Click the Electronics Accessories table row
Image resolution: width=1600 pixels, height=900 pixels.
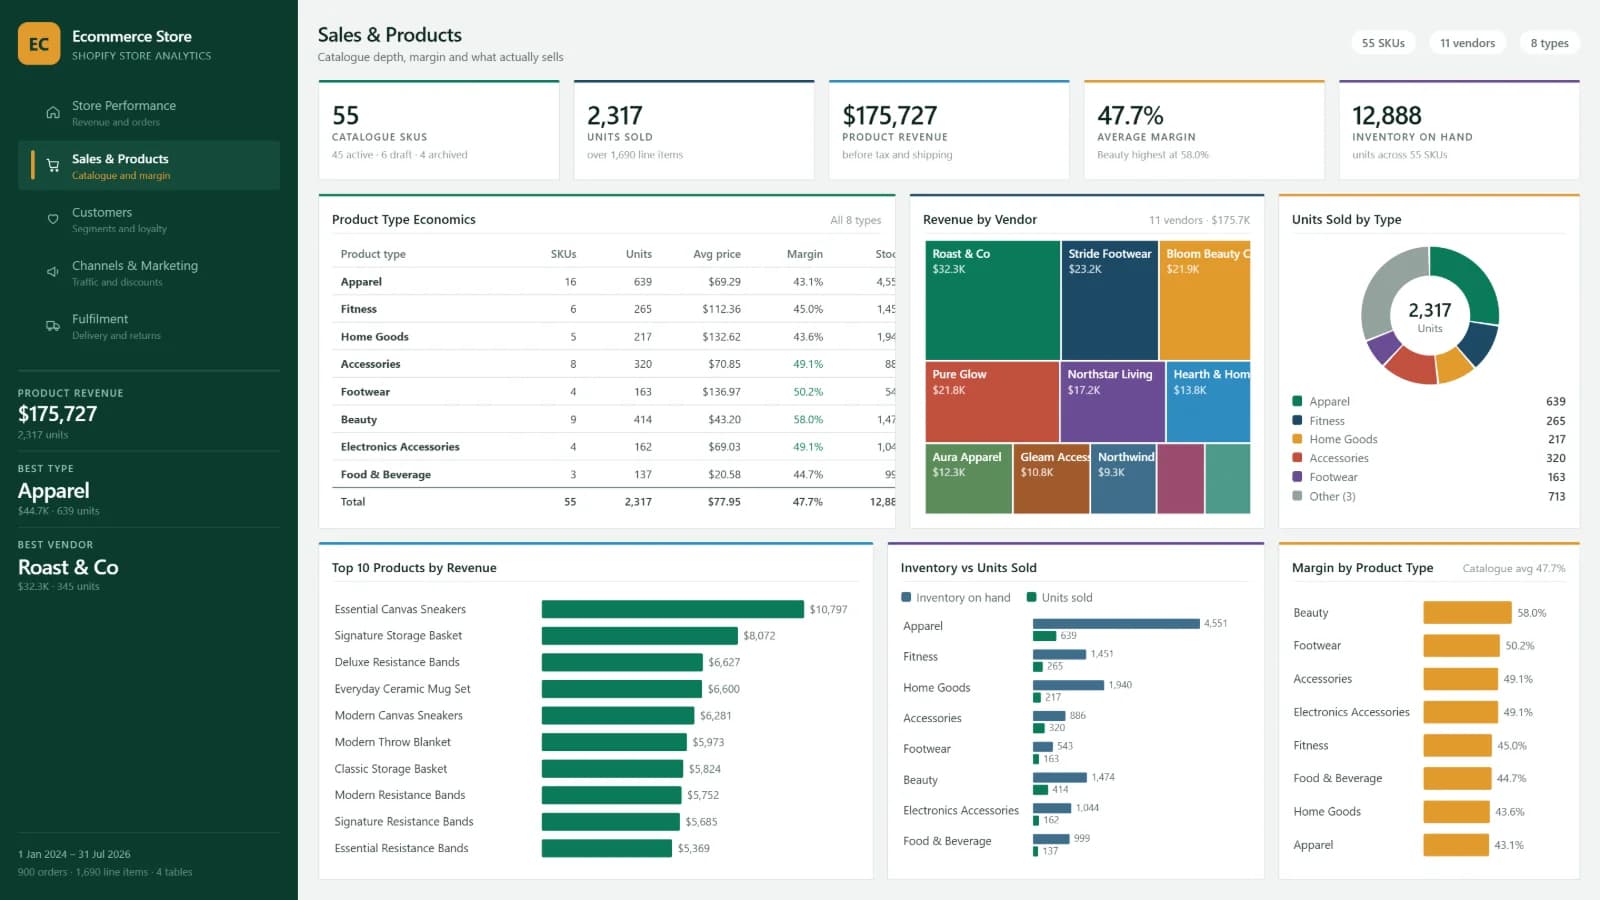[613, 447]
